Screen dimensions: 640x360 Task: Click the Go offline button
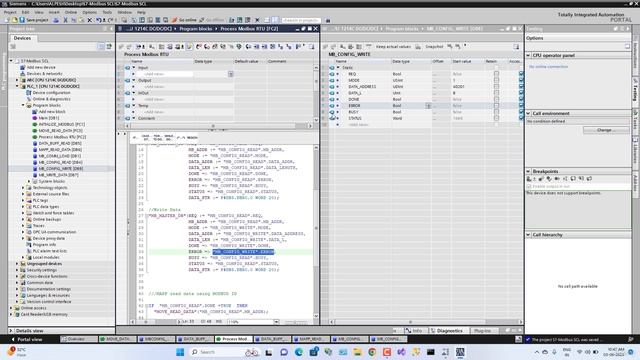point(211,20)
